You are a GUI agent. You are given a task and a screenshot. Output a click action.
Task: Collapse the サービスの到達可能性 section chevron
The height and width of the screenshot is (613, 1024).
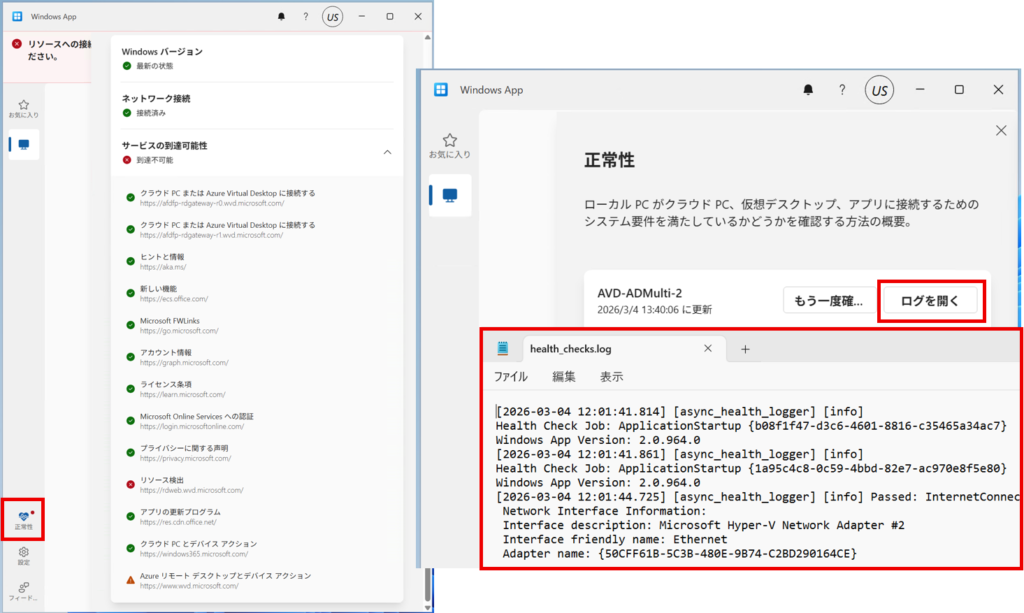(387, 152)
